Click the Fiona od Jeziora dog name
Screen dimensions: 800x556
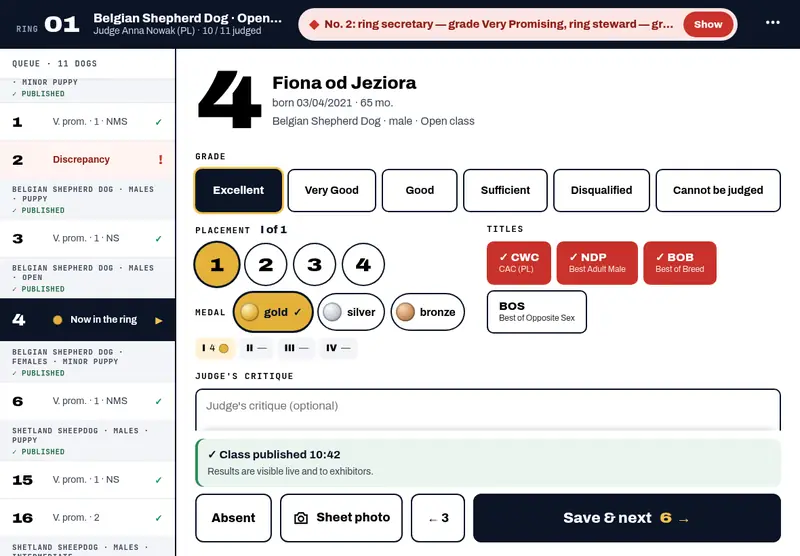pos(344,83)
